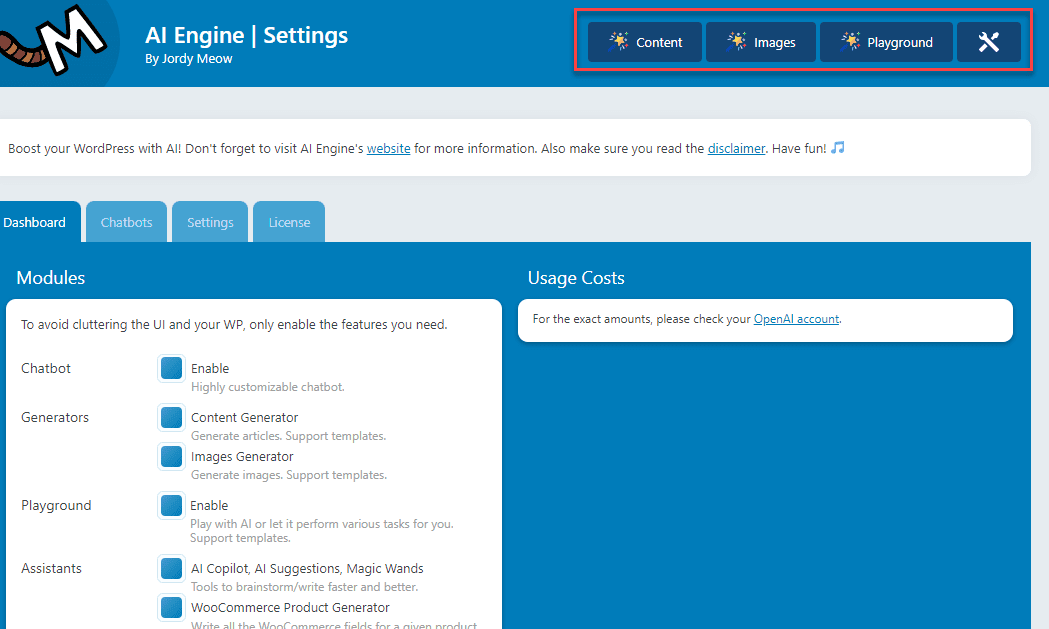
Task: Read the disclaimer link
Action: click(x=736, y=148)
